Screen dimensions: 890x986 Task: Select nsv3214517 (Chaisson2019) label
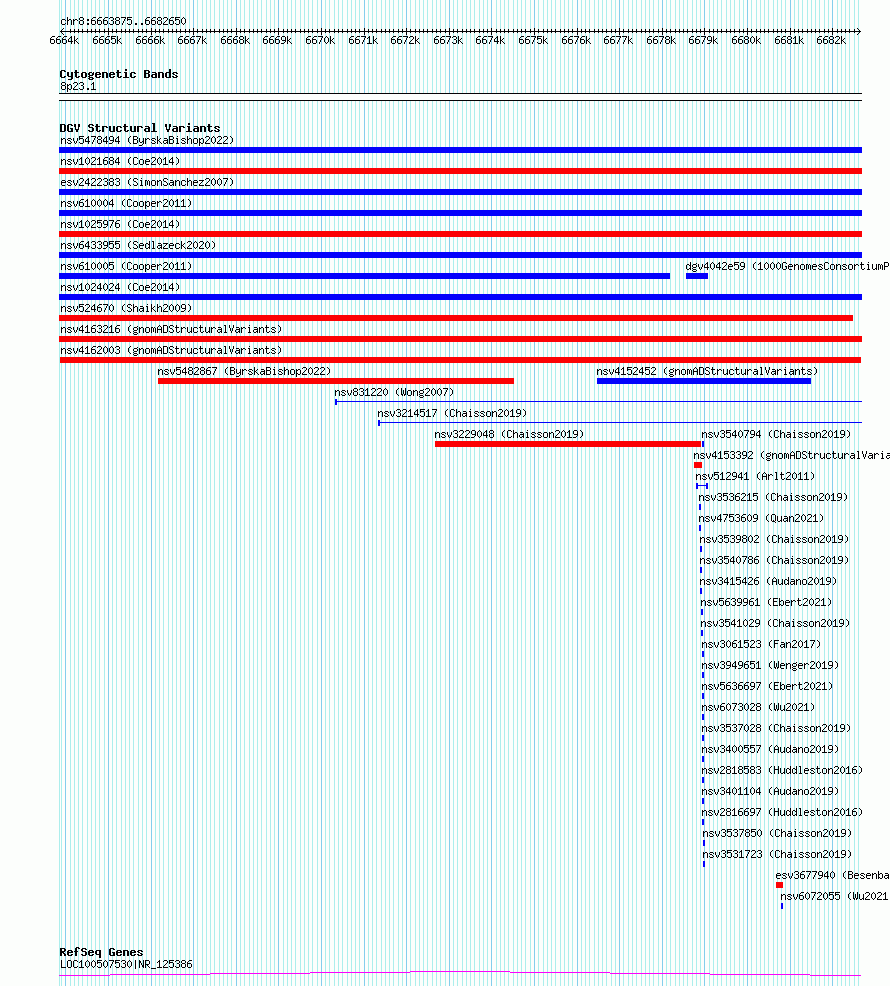click(x=452, y=413)
